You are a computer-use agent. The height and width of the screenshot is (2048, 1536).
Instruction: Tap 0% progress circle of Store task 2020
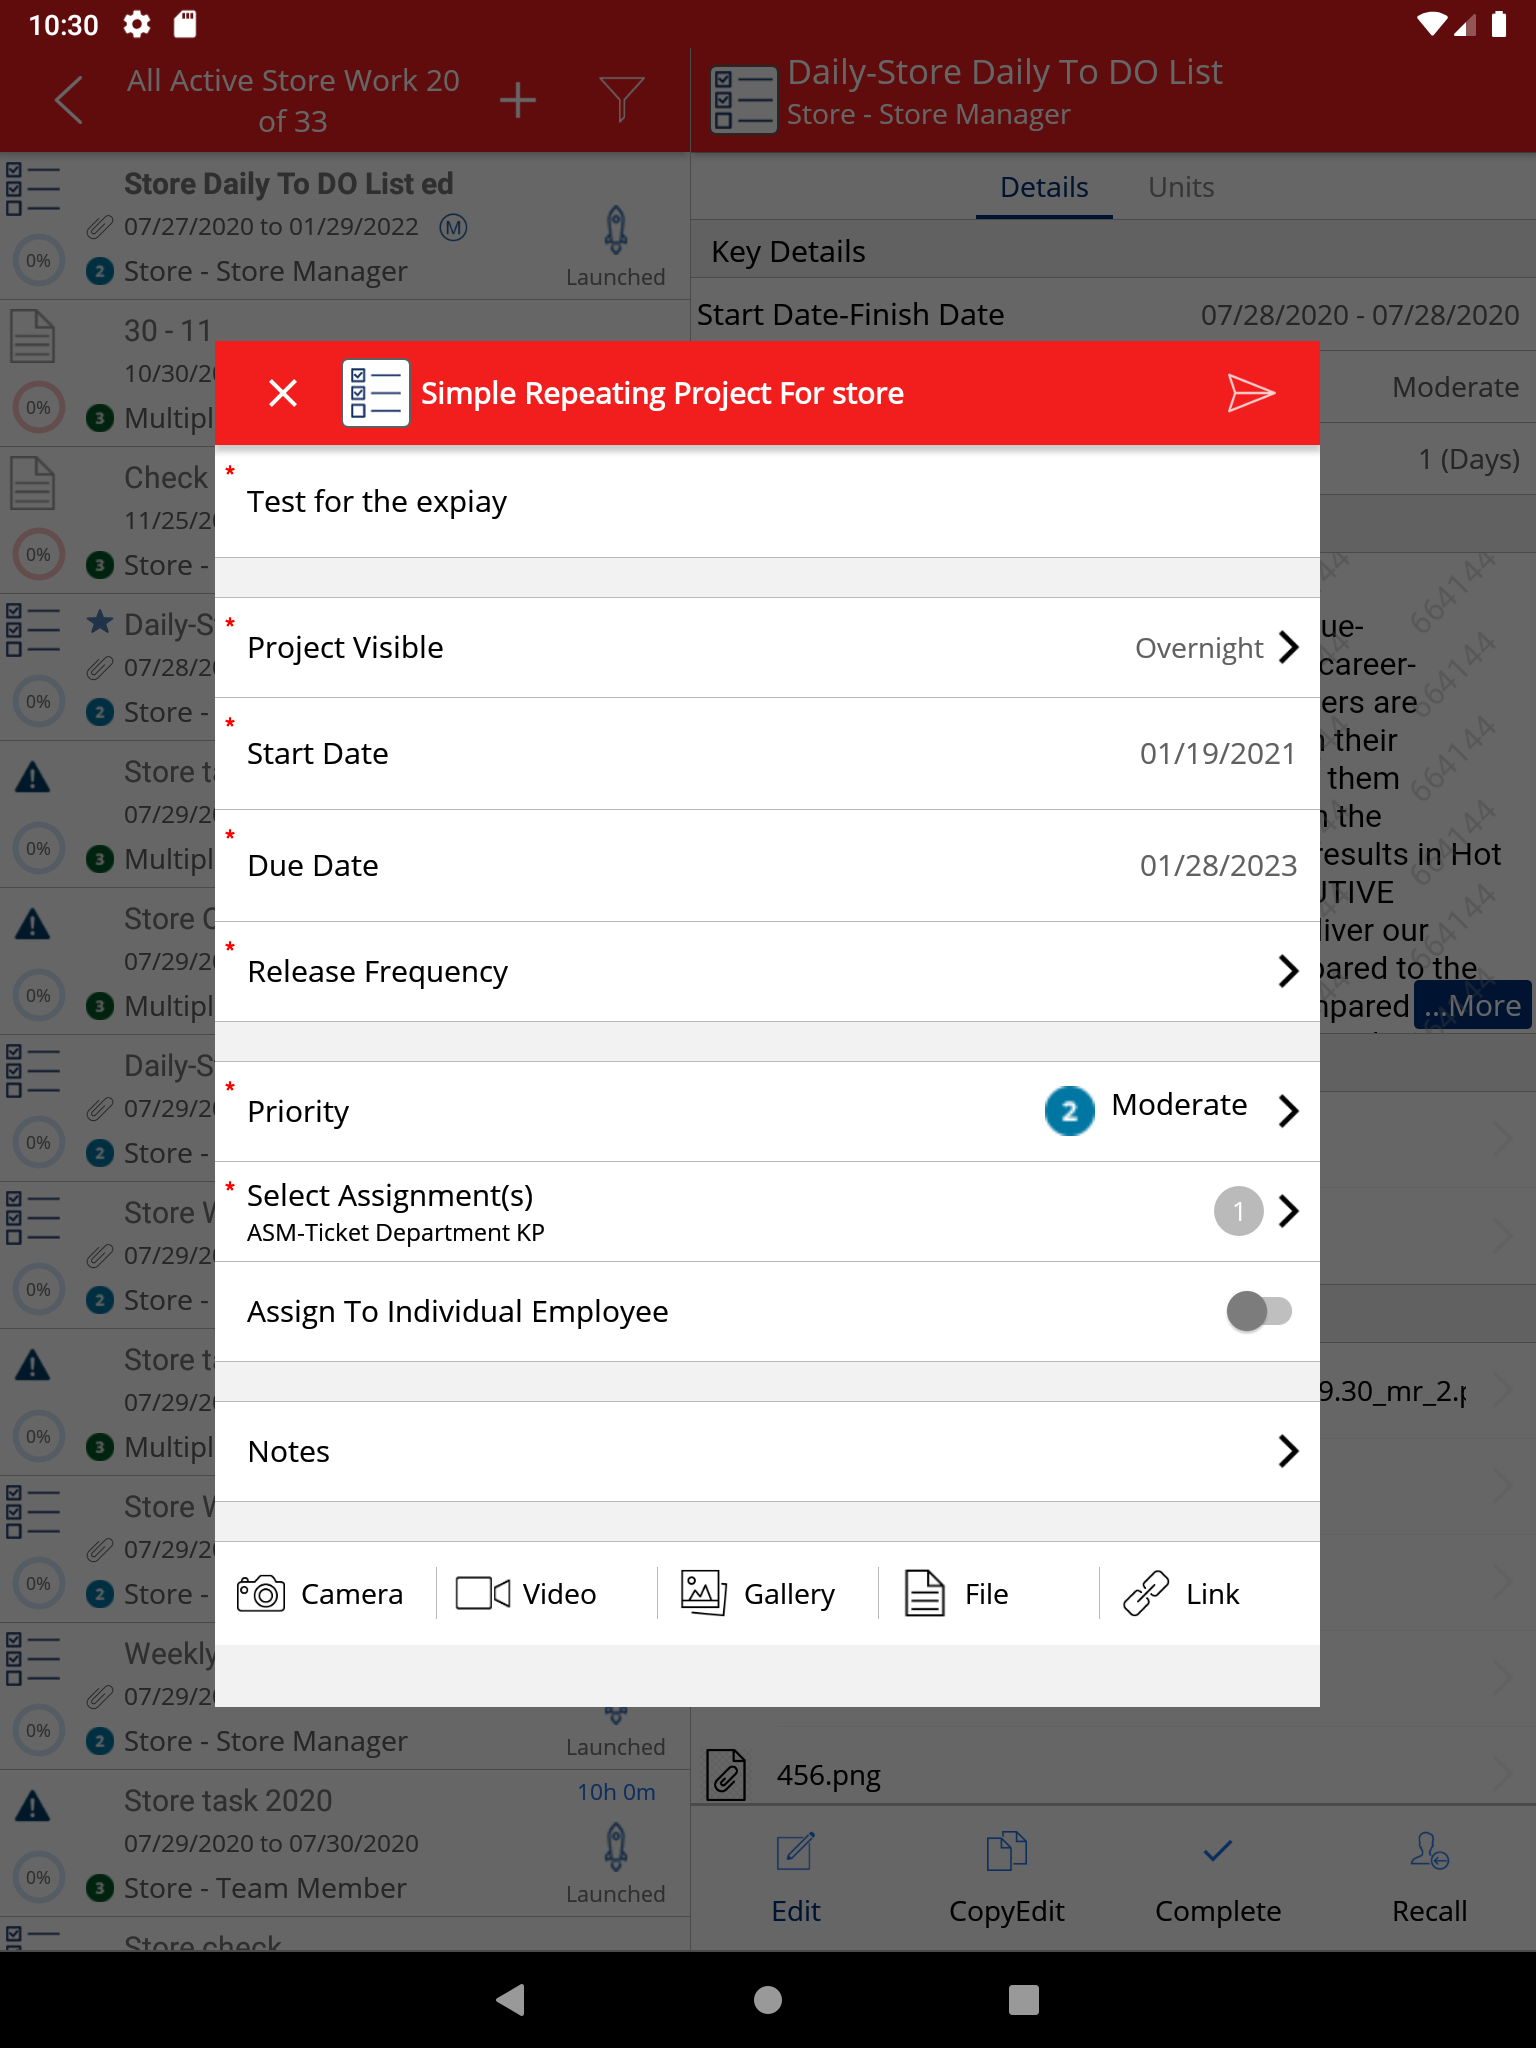pos(38,1877)
